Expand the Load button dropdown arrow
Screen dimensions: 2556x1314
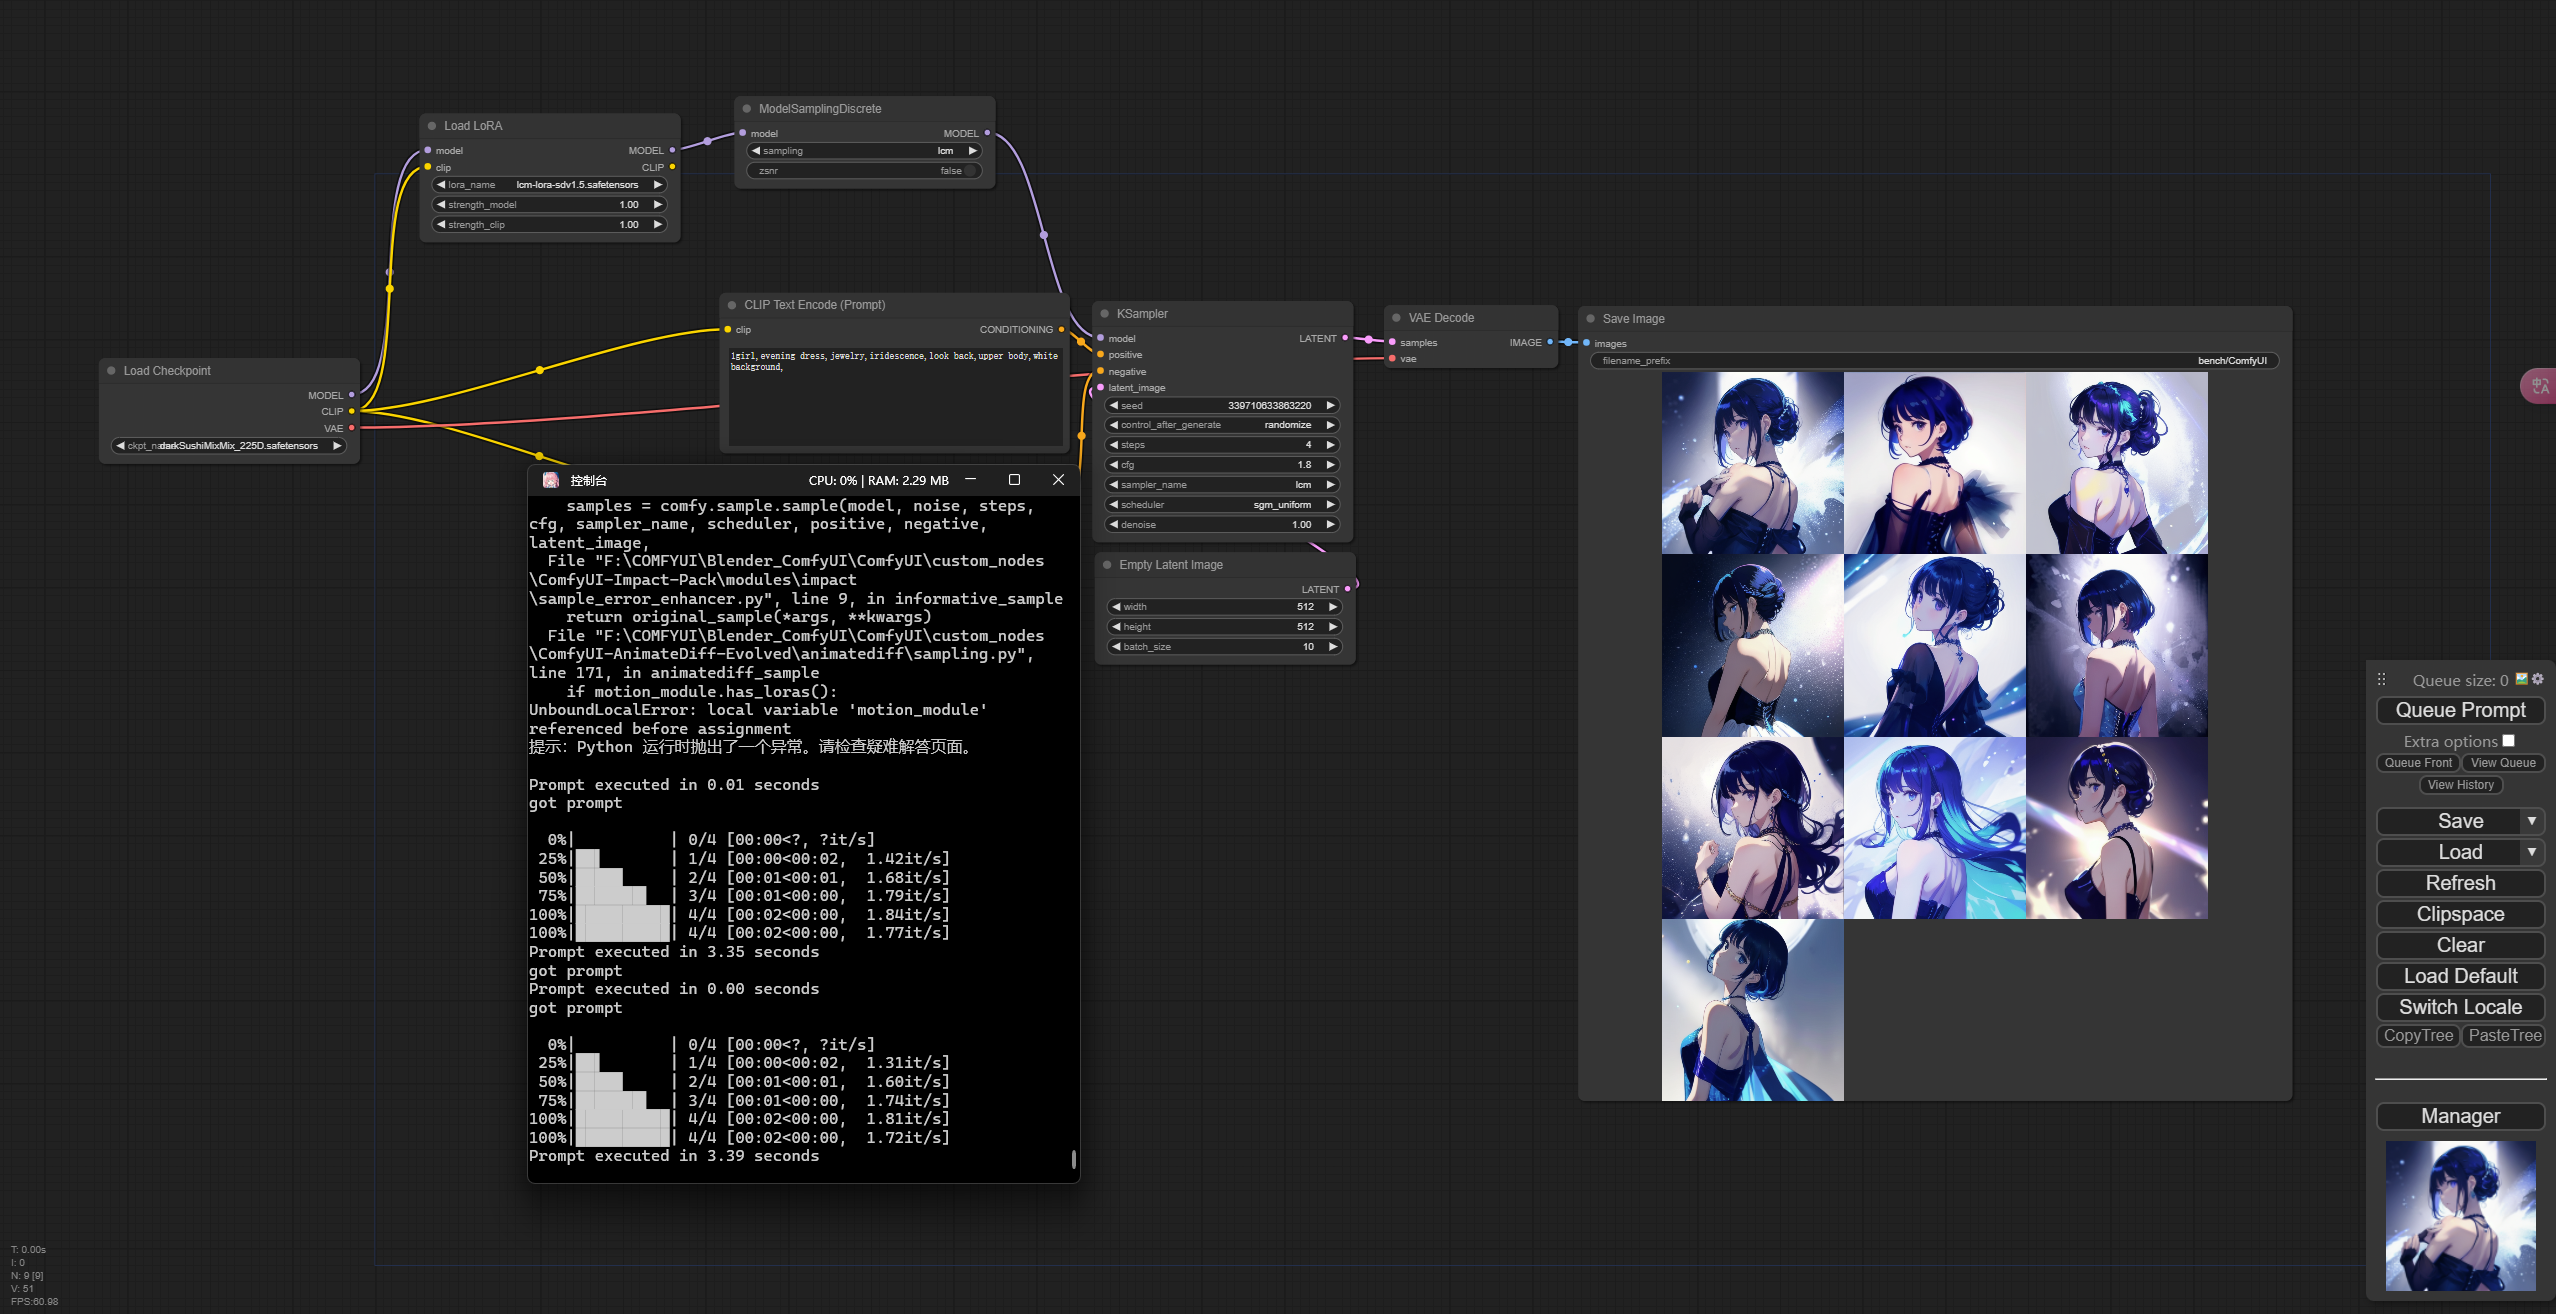(x=2531, y=852)
